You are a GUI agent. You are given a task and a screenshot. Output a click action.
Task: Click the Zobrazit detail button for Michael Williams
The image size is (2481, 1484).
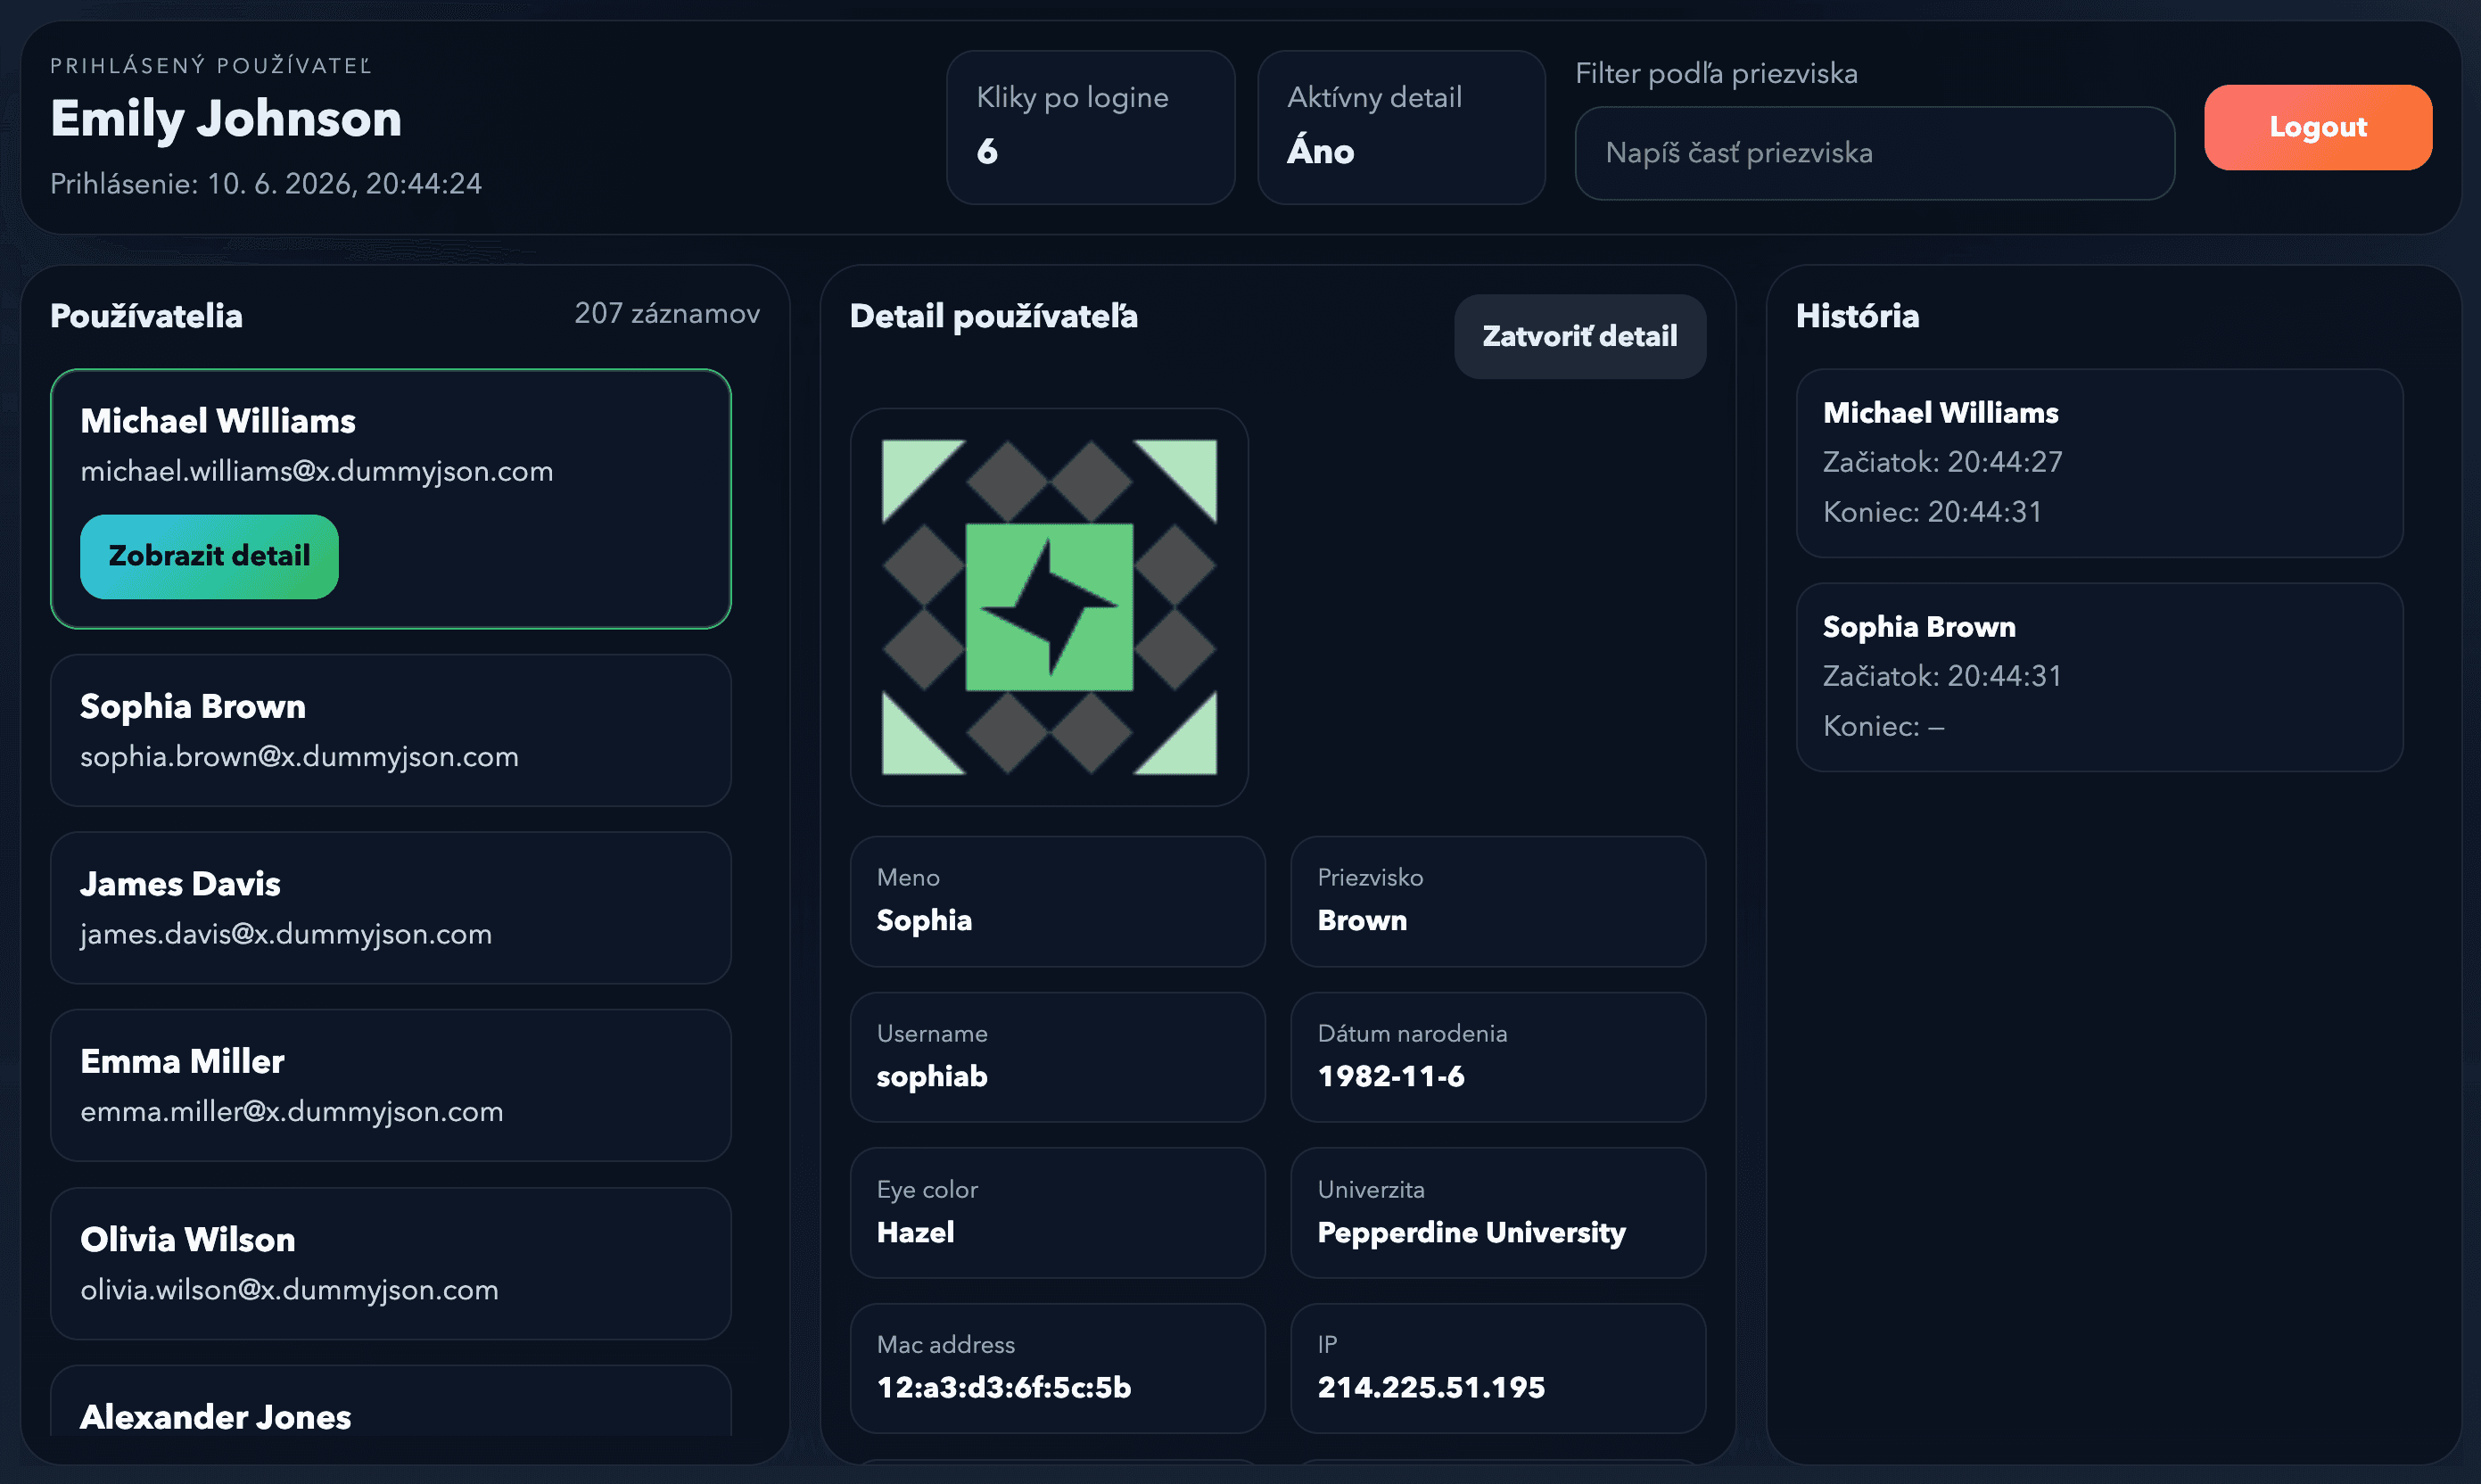pos(209,556)
